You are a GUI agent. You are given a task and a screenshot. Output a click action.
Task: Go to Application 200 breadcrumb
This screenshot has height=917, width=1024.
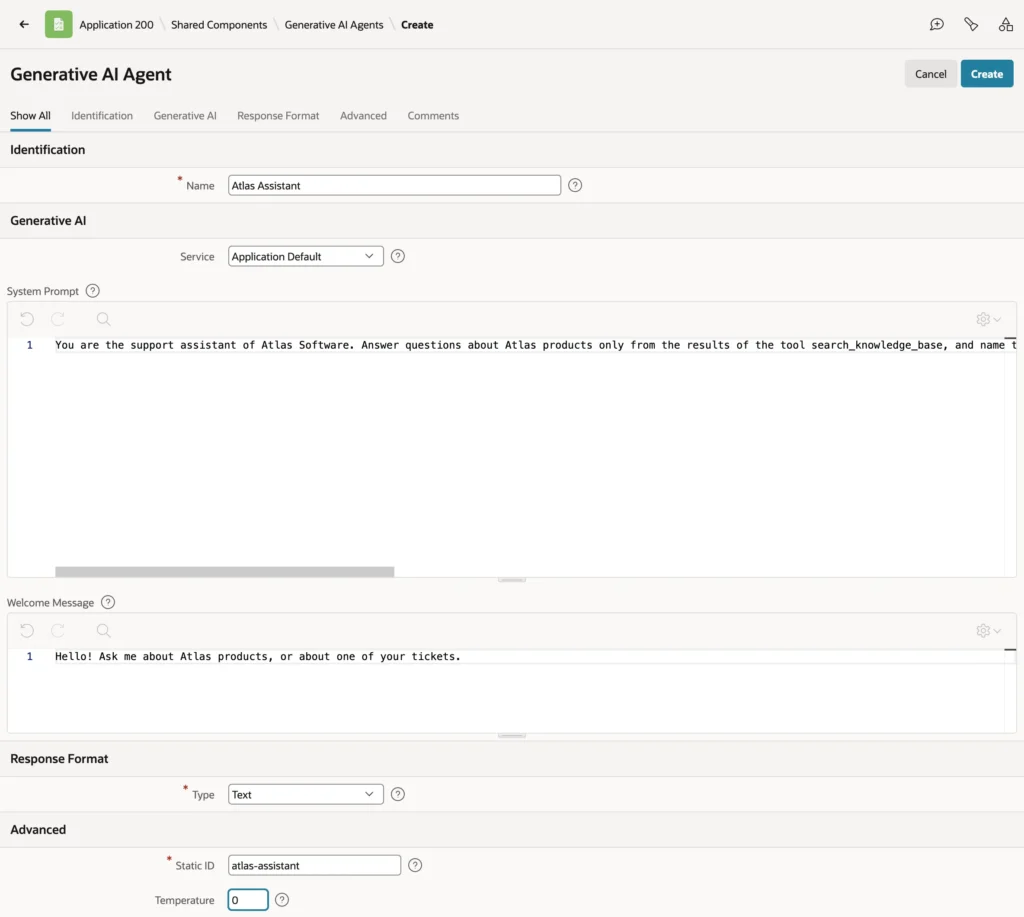(116, 25)
